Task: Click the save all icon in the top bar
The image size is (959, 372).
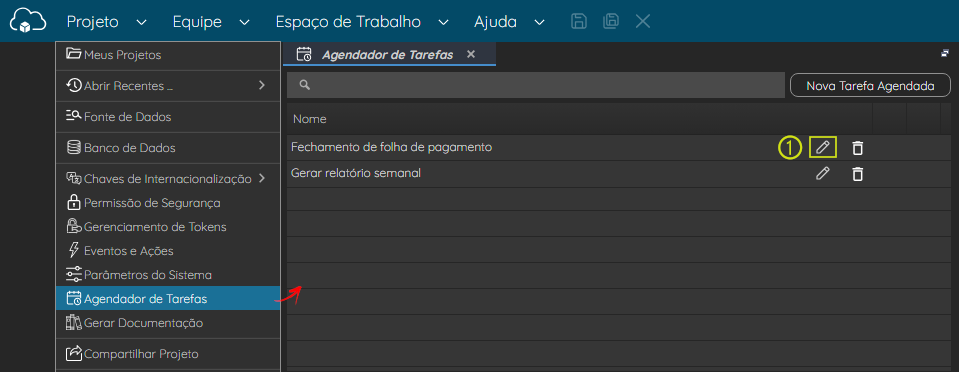Action: [610, 21]
